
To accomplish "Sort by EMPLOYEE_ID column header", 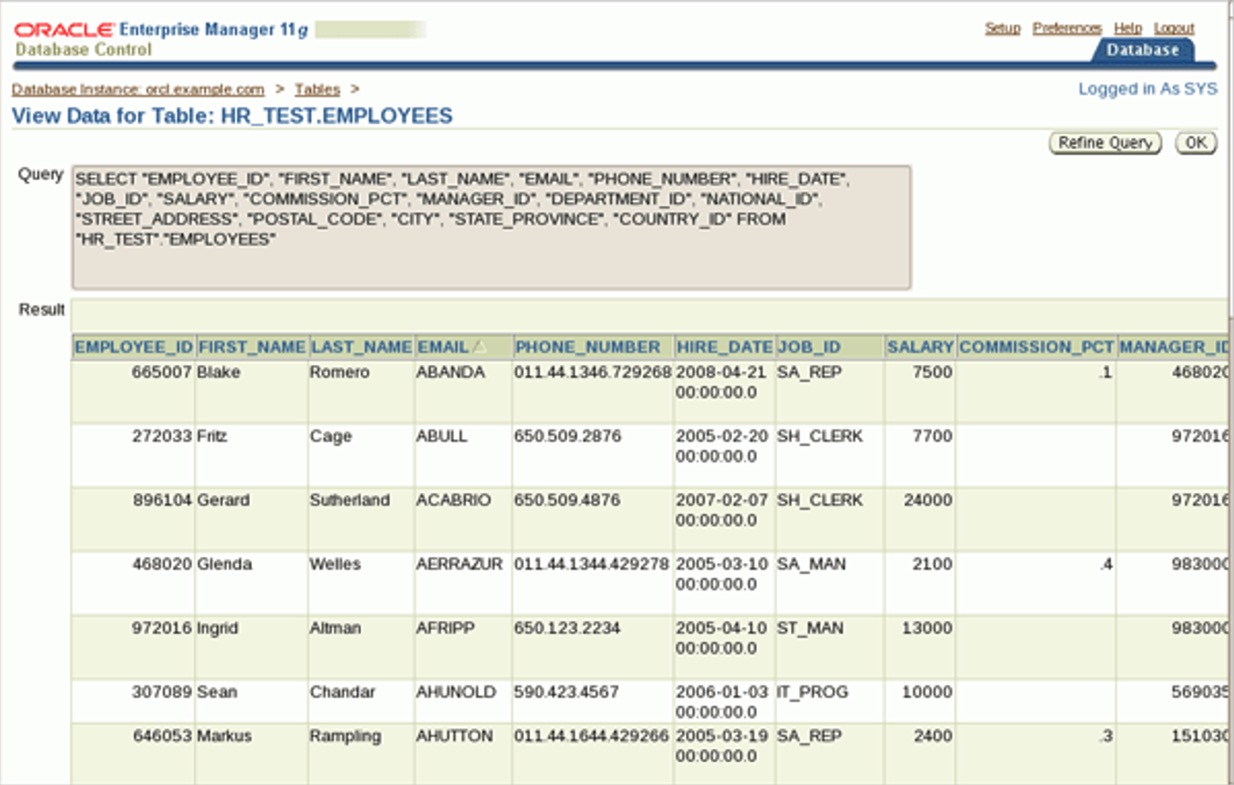I will 134,347.
